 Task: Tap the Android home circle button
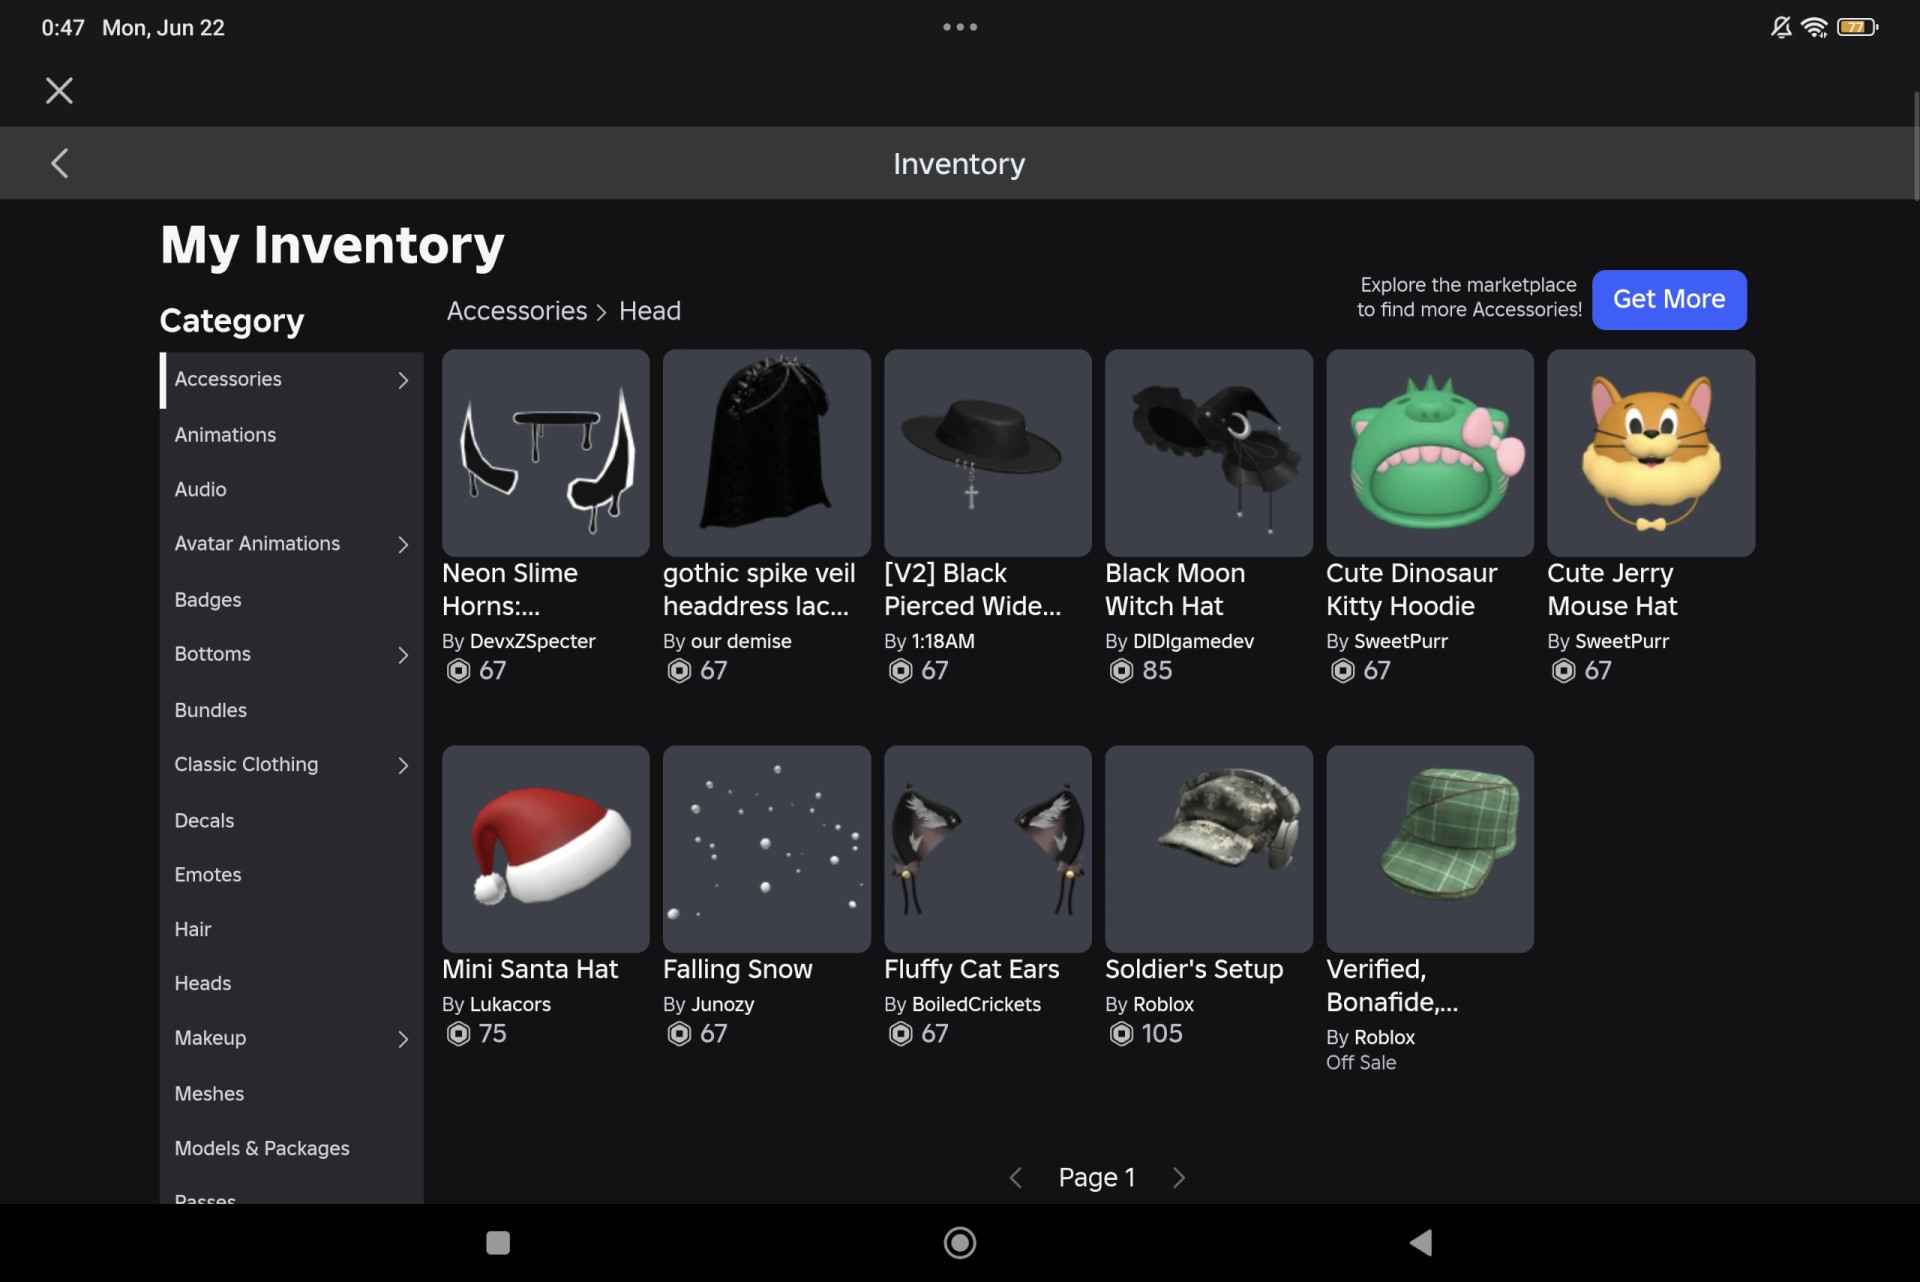point(960,1243)
